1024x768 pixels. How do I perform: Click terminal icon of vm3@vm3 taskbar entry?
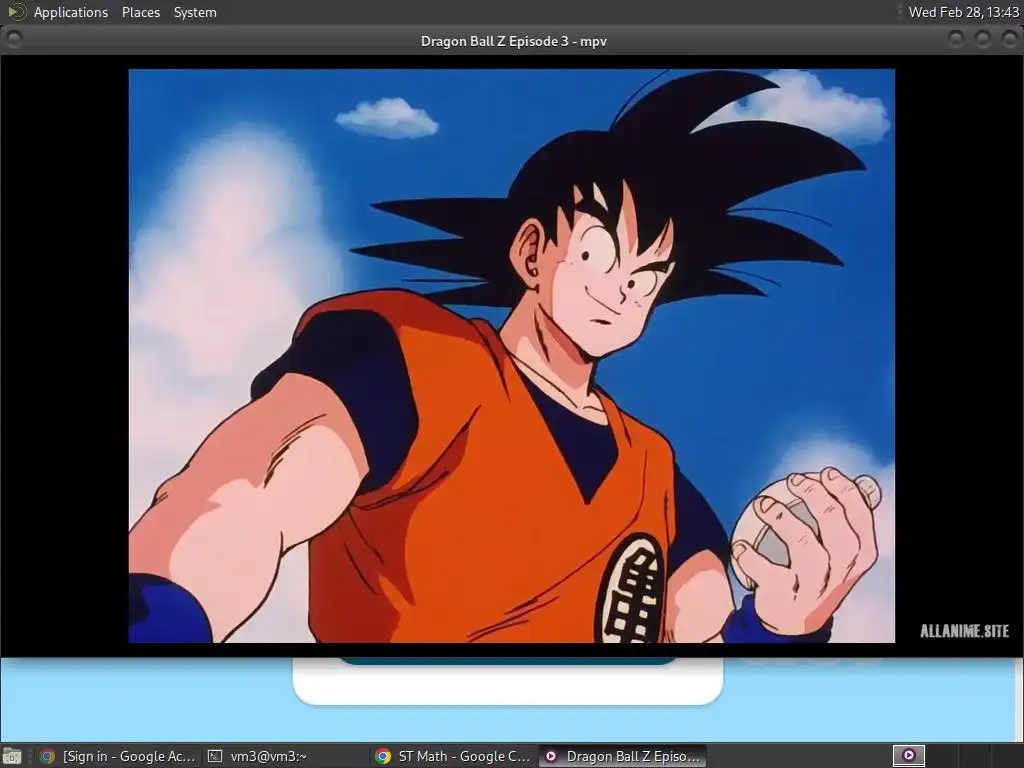coord(215,756)
